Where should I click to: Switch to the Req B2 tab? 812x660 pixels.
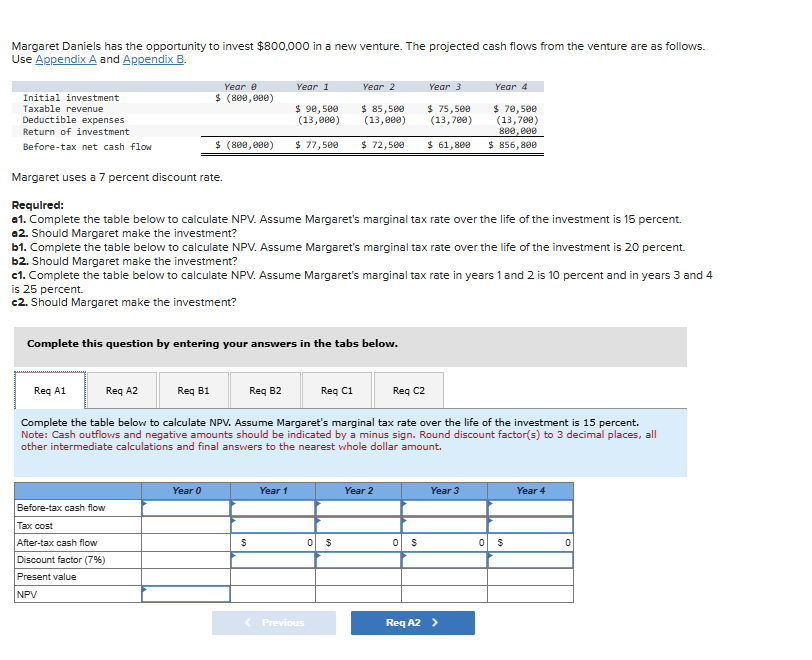click(265, 391)
